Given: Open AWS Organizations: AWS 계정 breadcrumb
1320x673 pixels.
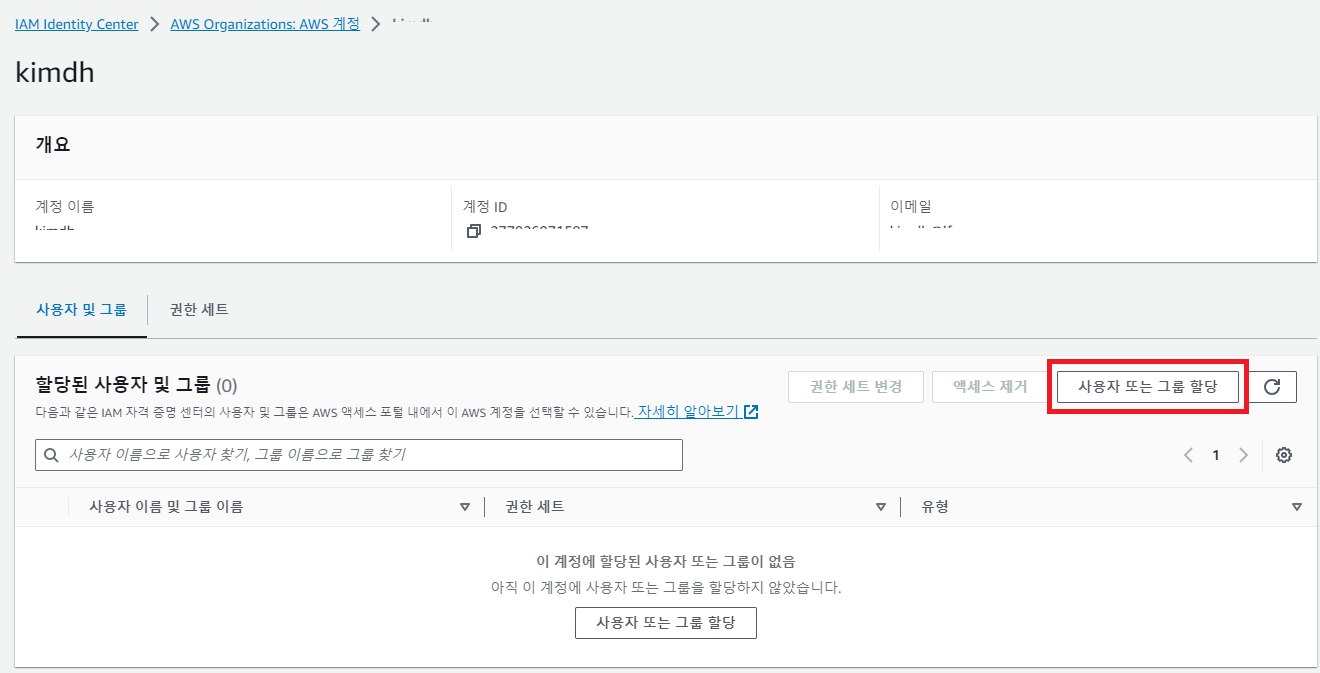Looking at the screenshot, I should [x=265, y=24].
